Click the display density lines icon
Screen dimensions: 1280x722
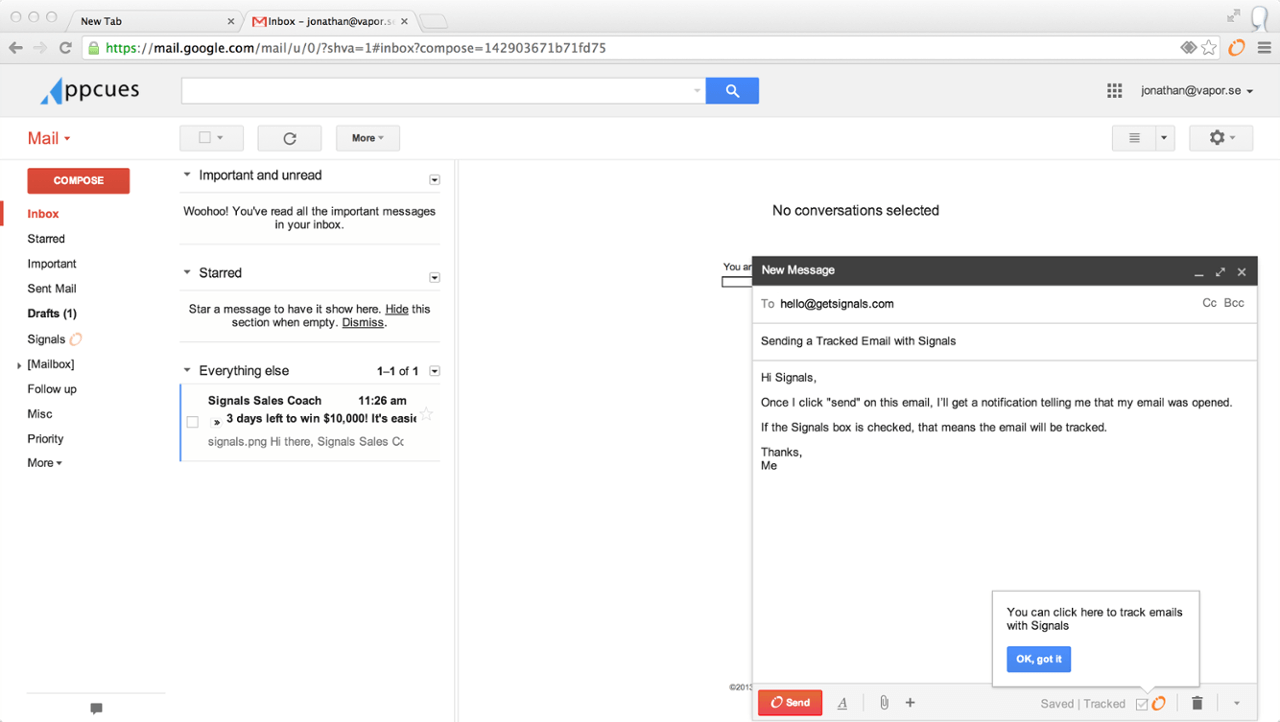point(1134,138)
